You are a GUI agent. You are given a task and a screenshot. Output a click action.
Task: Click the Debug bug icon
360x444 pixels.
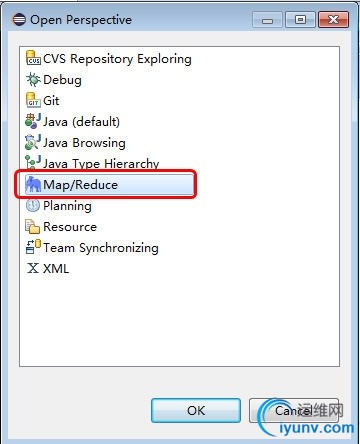[x=33, y=80]
